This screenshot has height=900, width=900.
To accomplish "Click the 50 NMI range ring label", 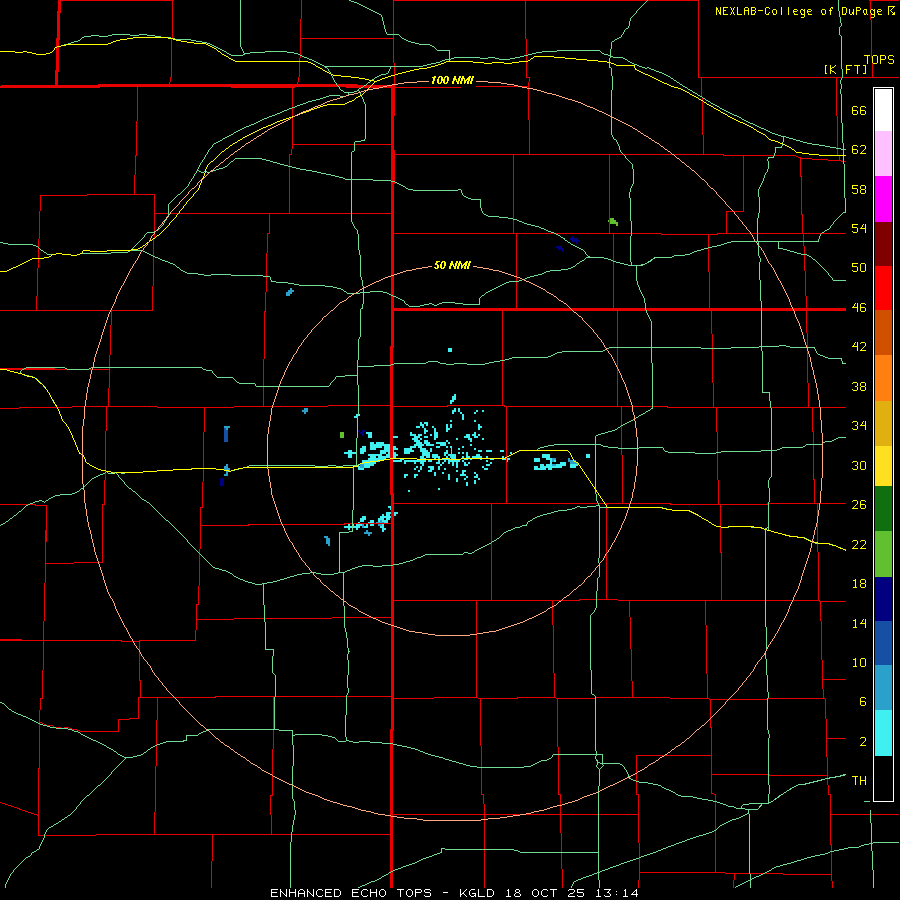I will pos(452,265).
